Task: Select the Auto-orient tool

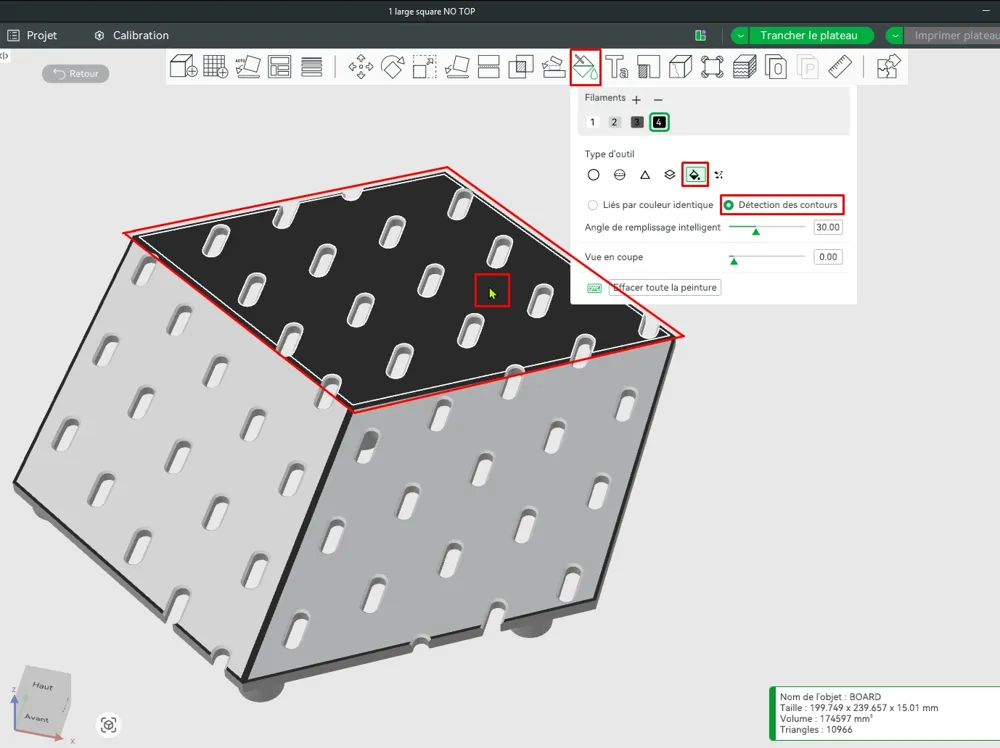Action: (247, 66)
